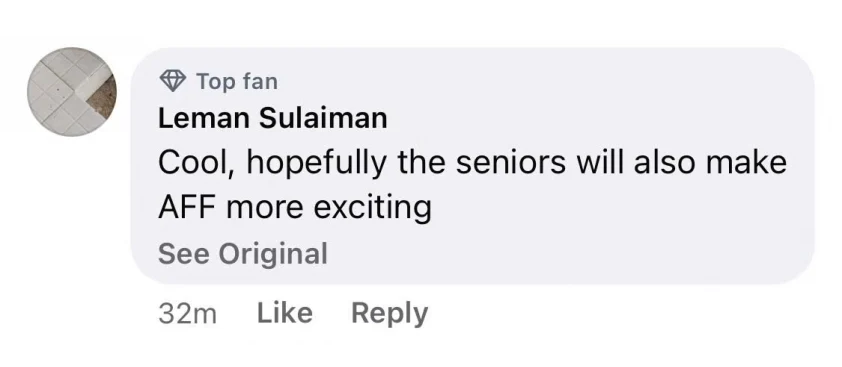842x367 pixels.
Task: Click the word "seniors" in the comment
Action: [511, 163]
